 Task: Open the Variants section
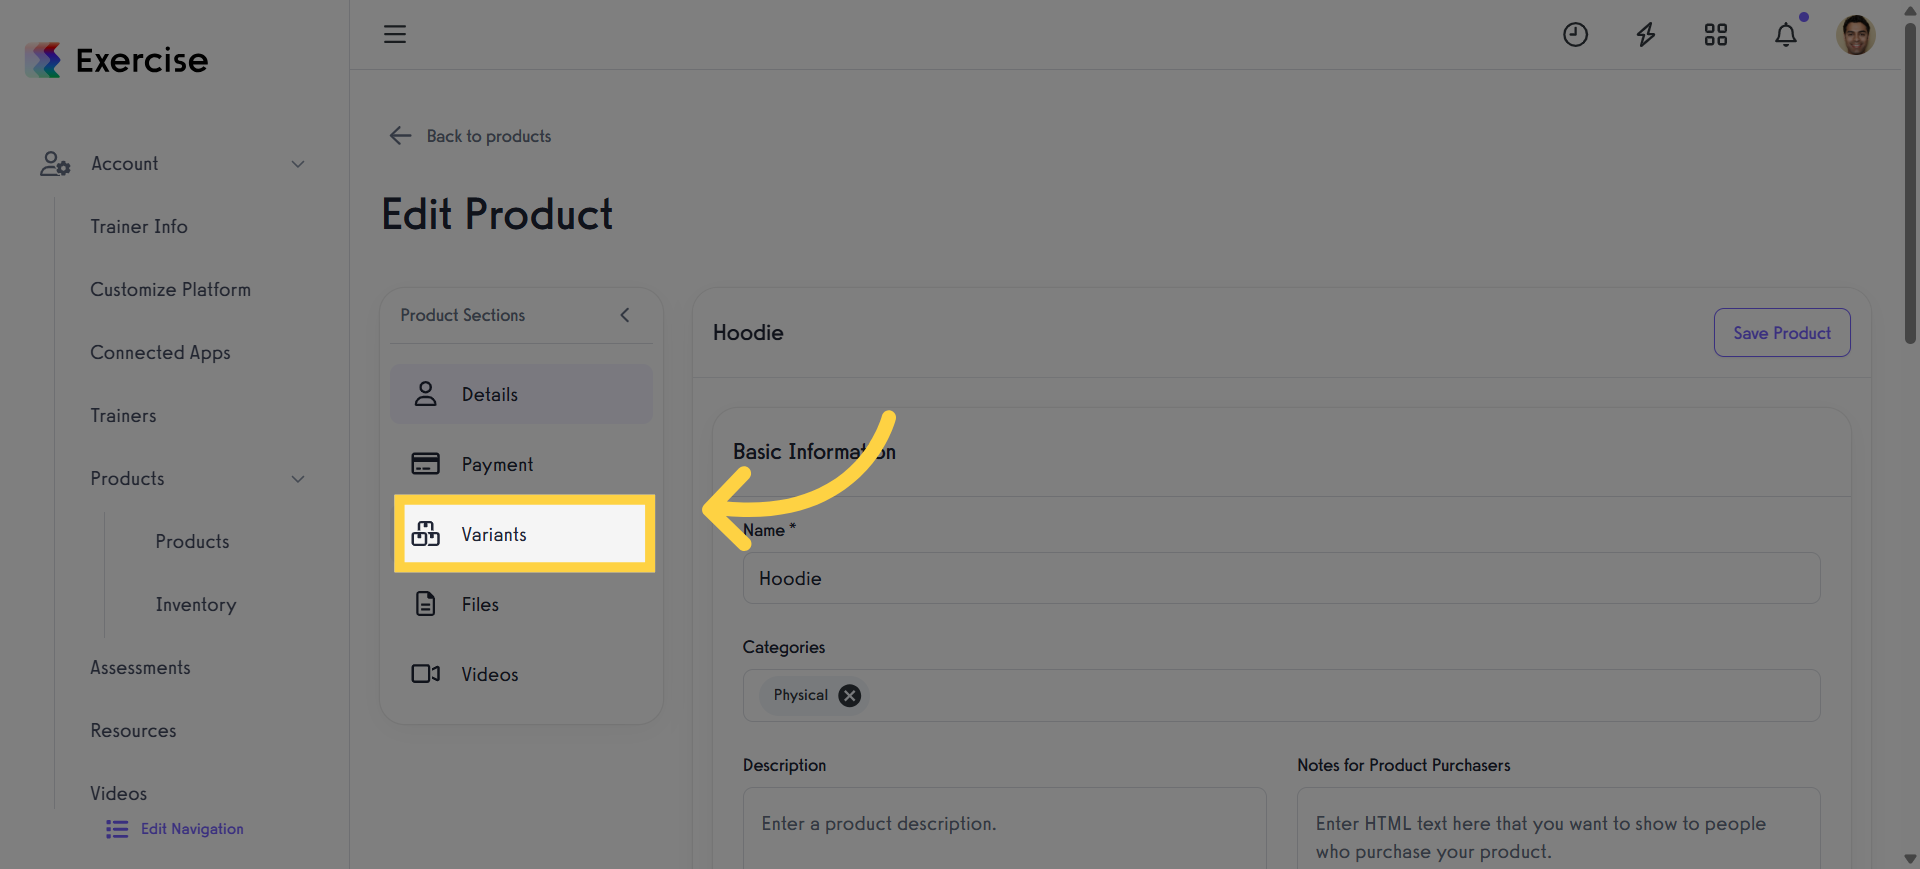pos(521,534)
